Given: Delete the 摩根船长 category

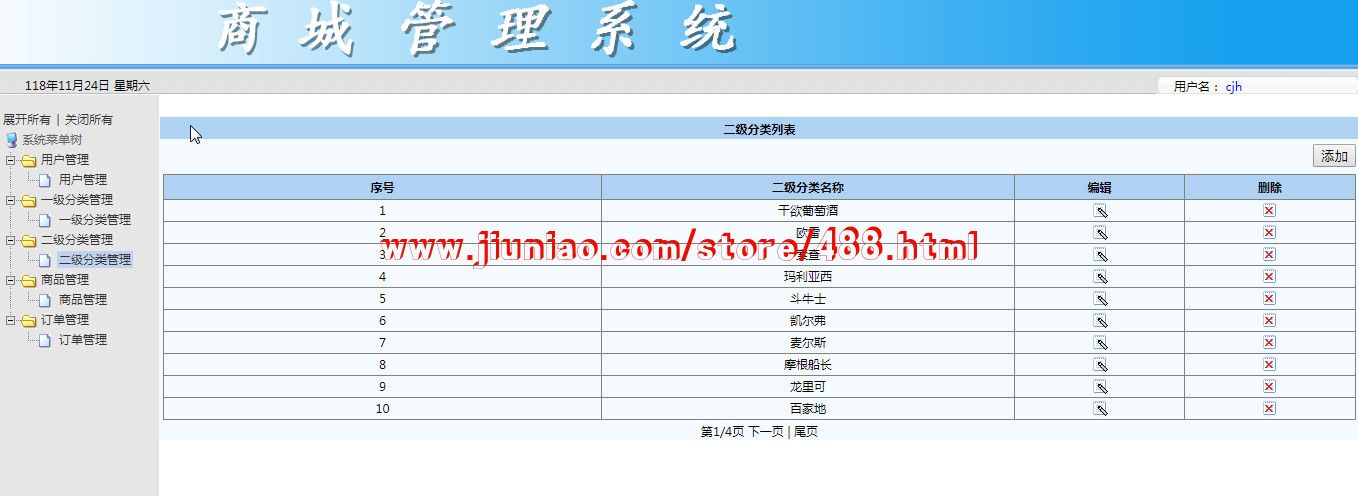Looking at the screenshot, I should coord(1269,364).
